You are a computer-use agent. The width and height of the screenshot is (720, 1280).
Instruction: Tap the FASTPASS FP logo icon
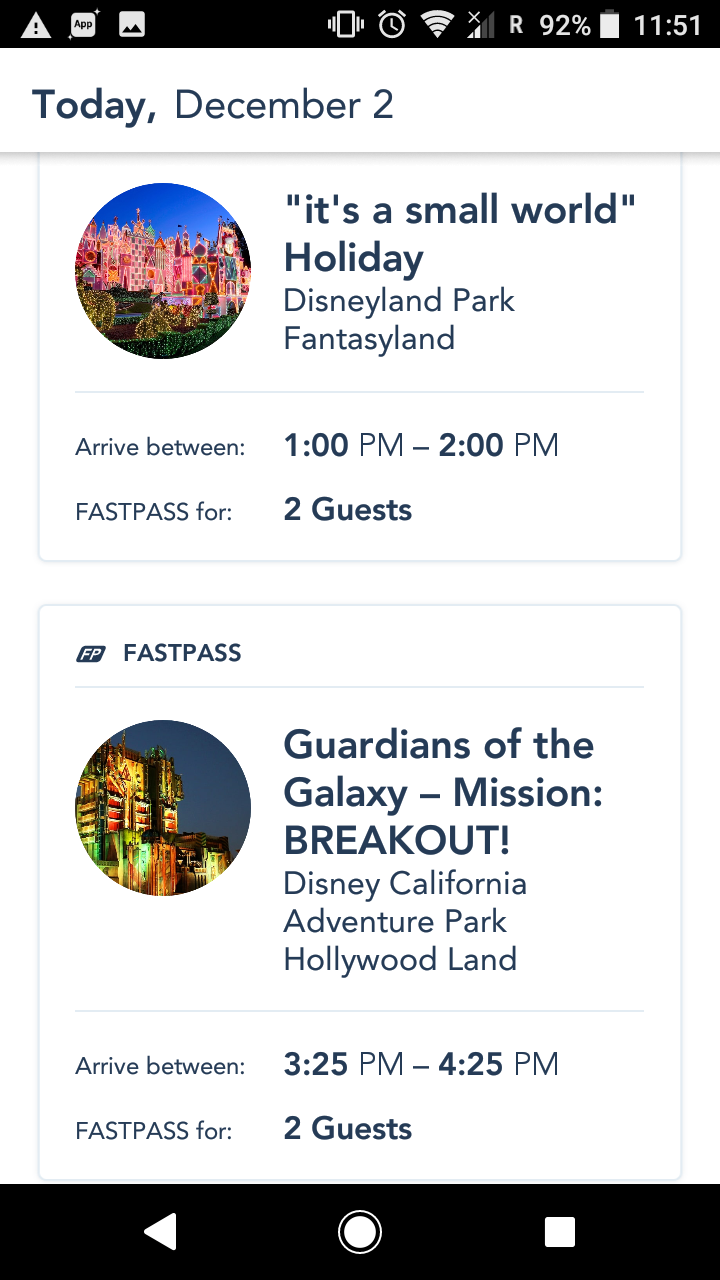click(90, 654)
